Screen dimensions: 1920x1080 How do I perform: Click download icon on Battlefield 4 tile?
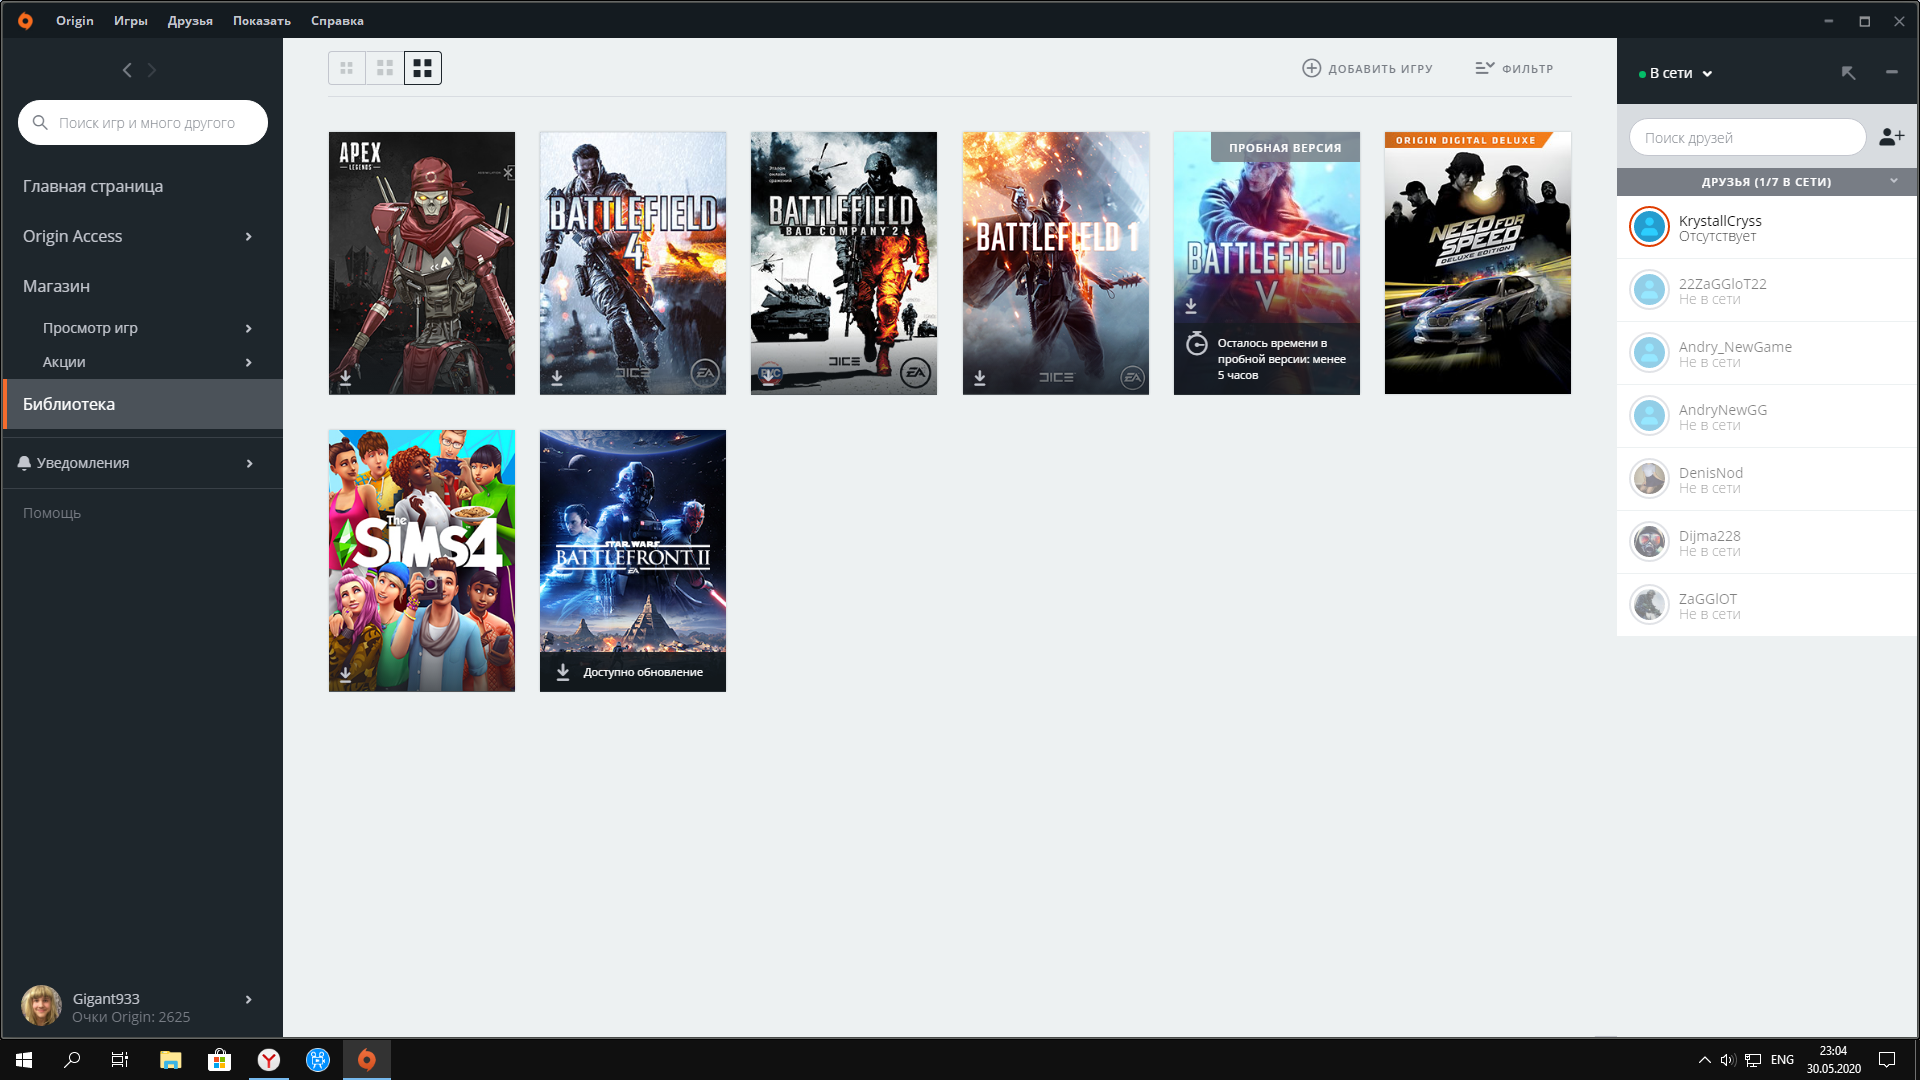[557, 378]
